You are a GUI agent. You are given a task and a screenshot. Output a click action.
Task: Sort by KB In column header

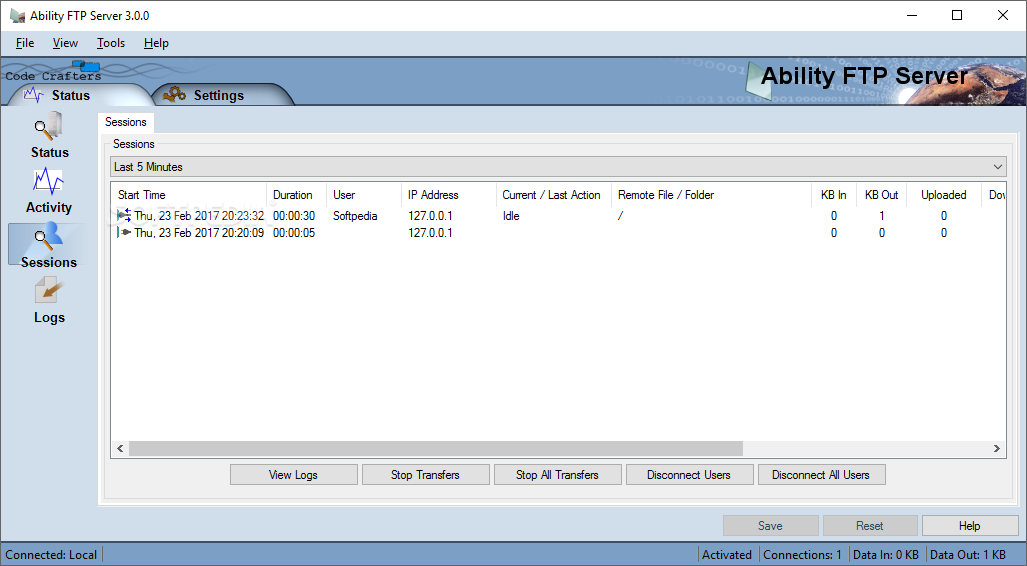click(x=834, y=195)
